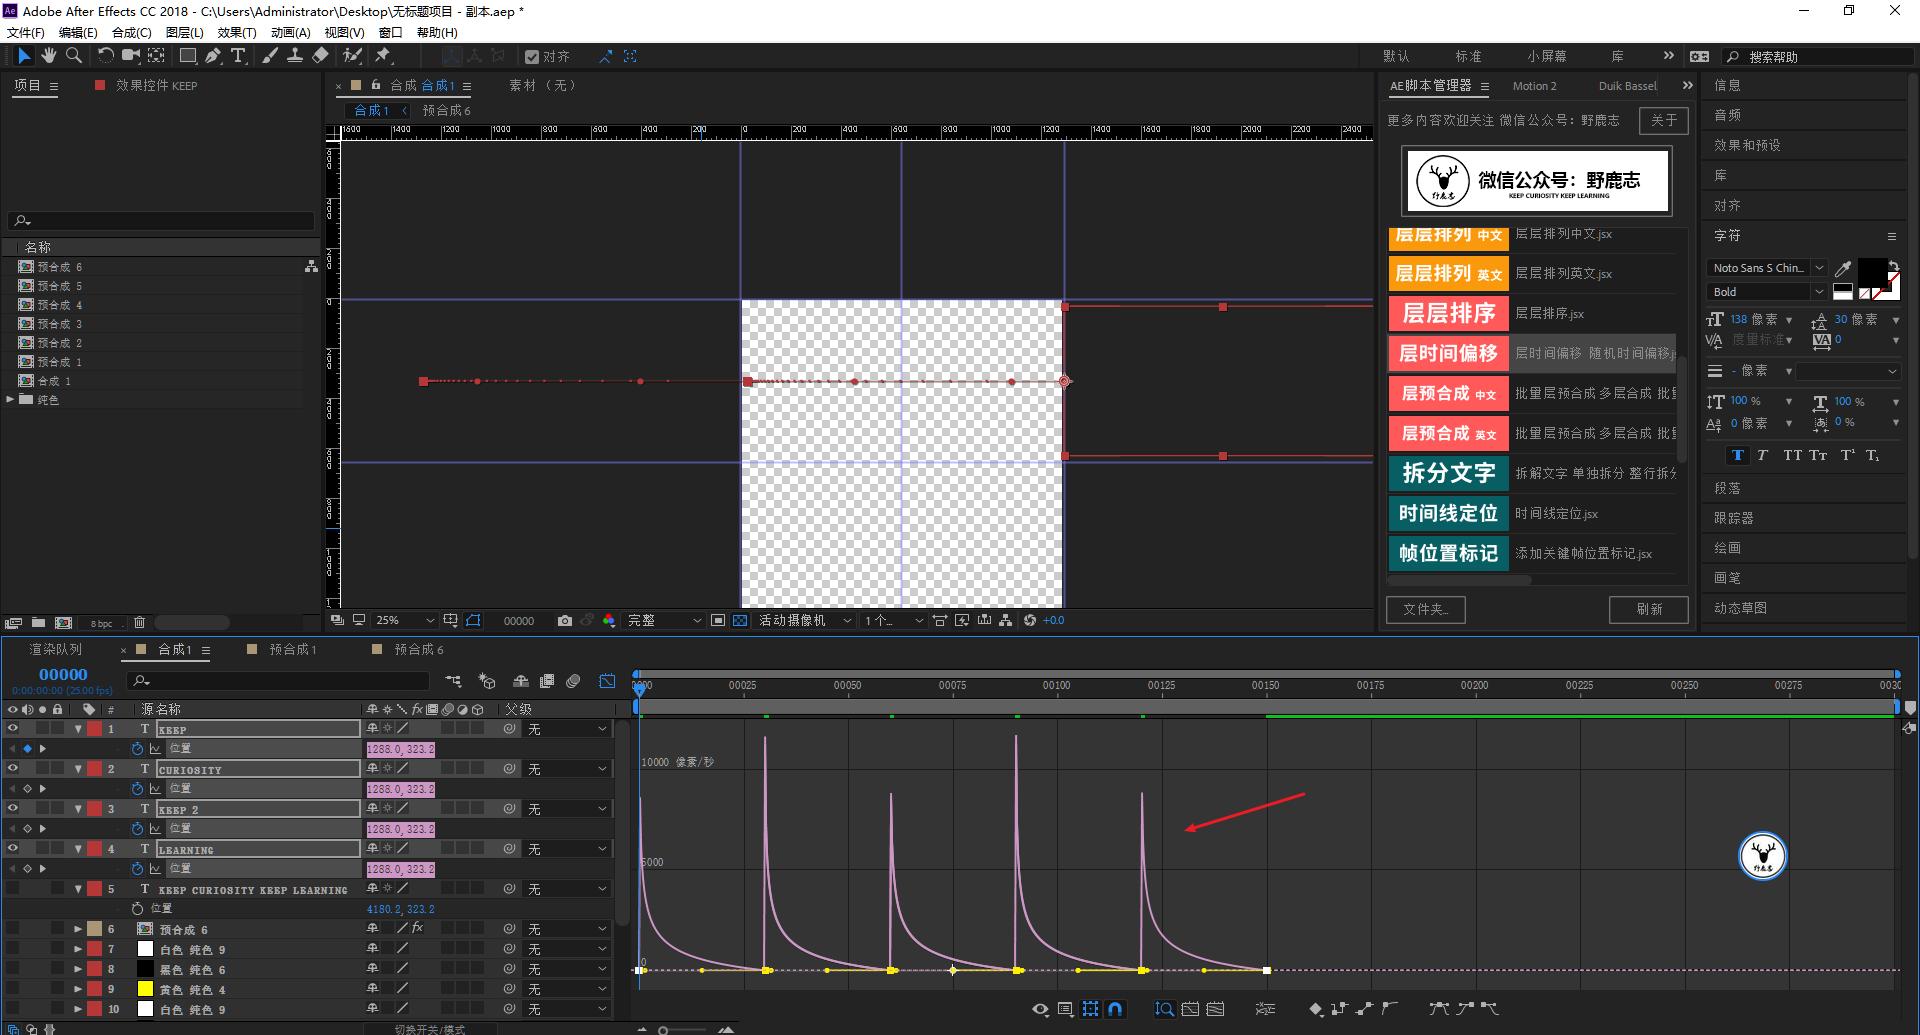
Task: Run the 拆分文字 script button
Action: pyautogui.click(x=1447, y=473)
